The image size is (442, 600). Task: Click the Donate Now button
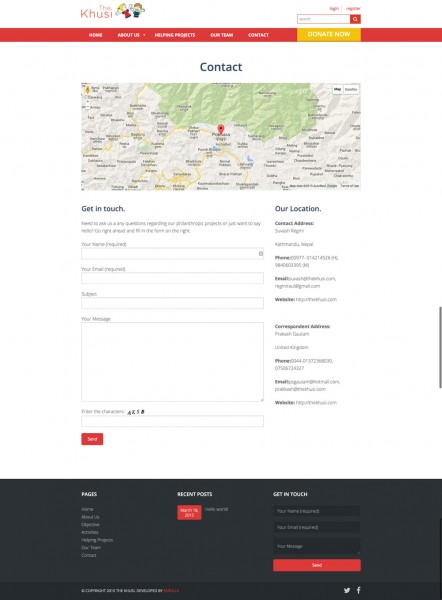[329, 34]
